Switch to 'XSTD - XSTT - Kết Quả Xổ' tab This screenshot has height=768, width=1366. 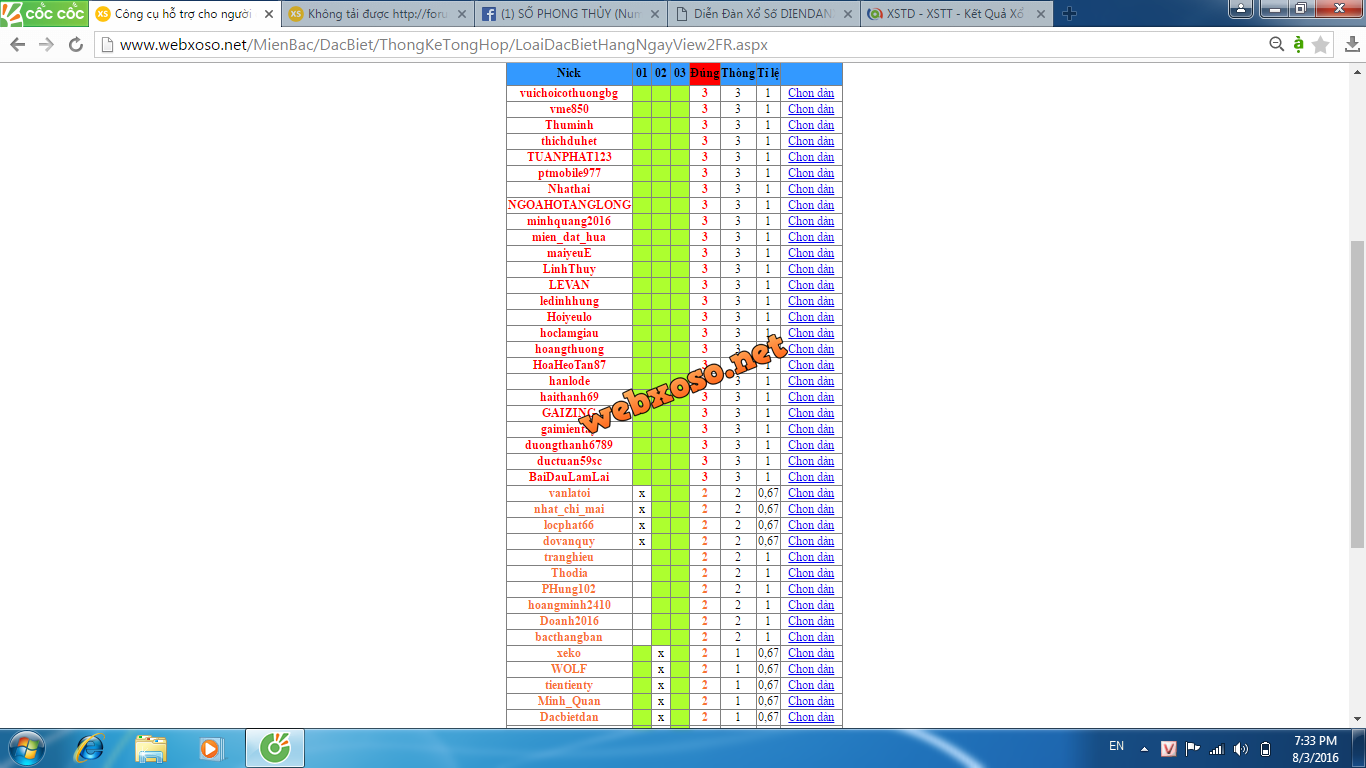pos(955,14)
